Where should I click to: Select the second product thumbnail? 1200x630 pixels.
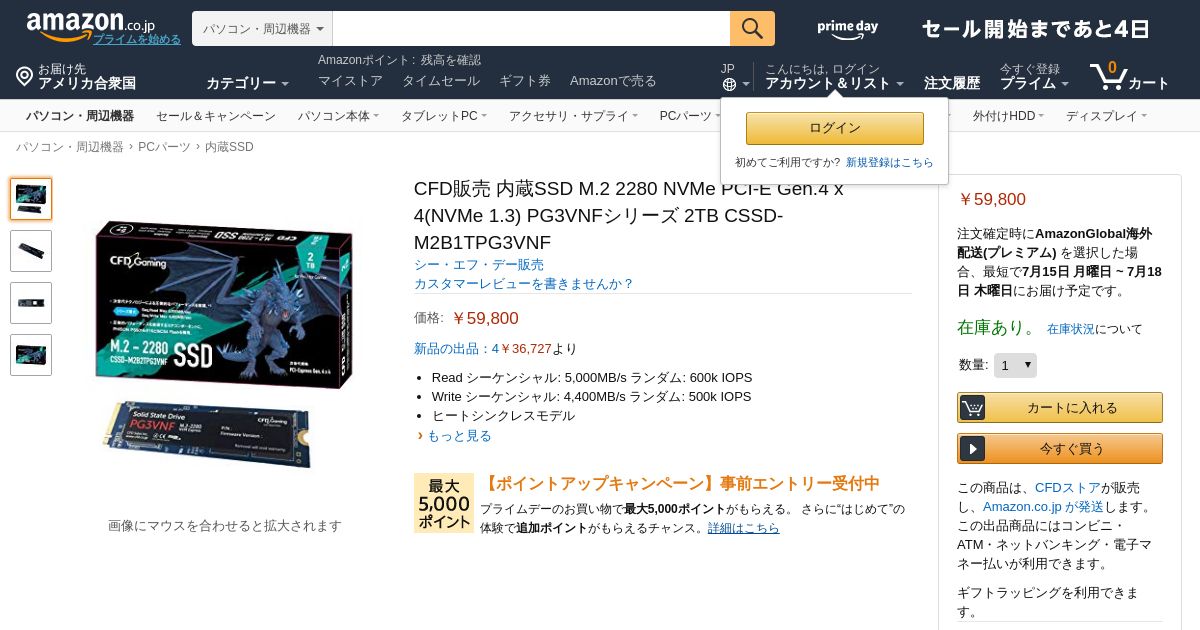click(31, 251)
